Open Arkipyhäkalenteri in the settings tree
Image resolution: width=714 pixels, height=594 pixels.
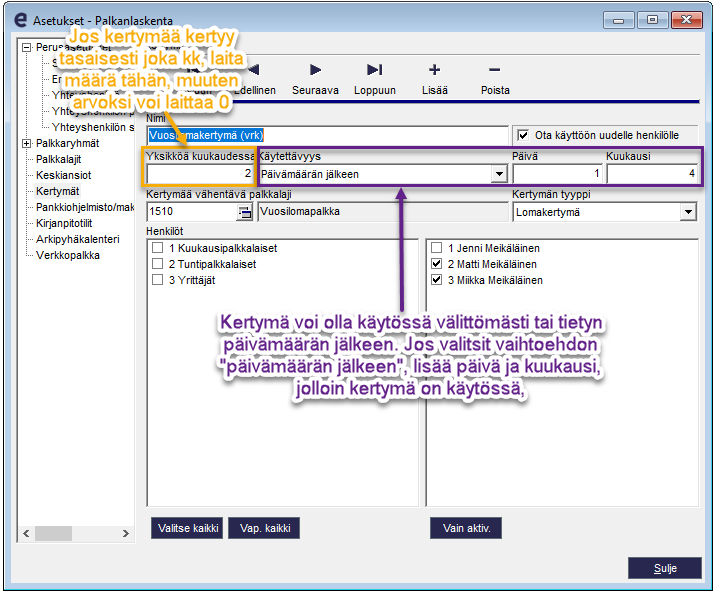tap(78, 239)
